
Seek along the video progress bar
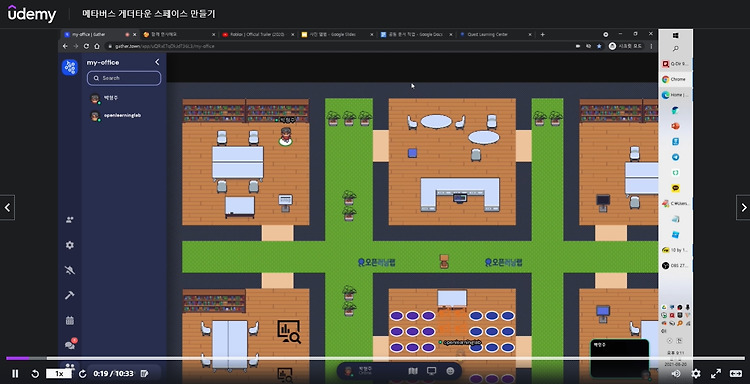375,358
